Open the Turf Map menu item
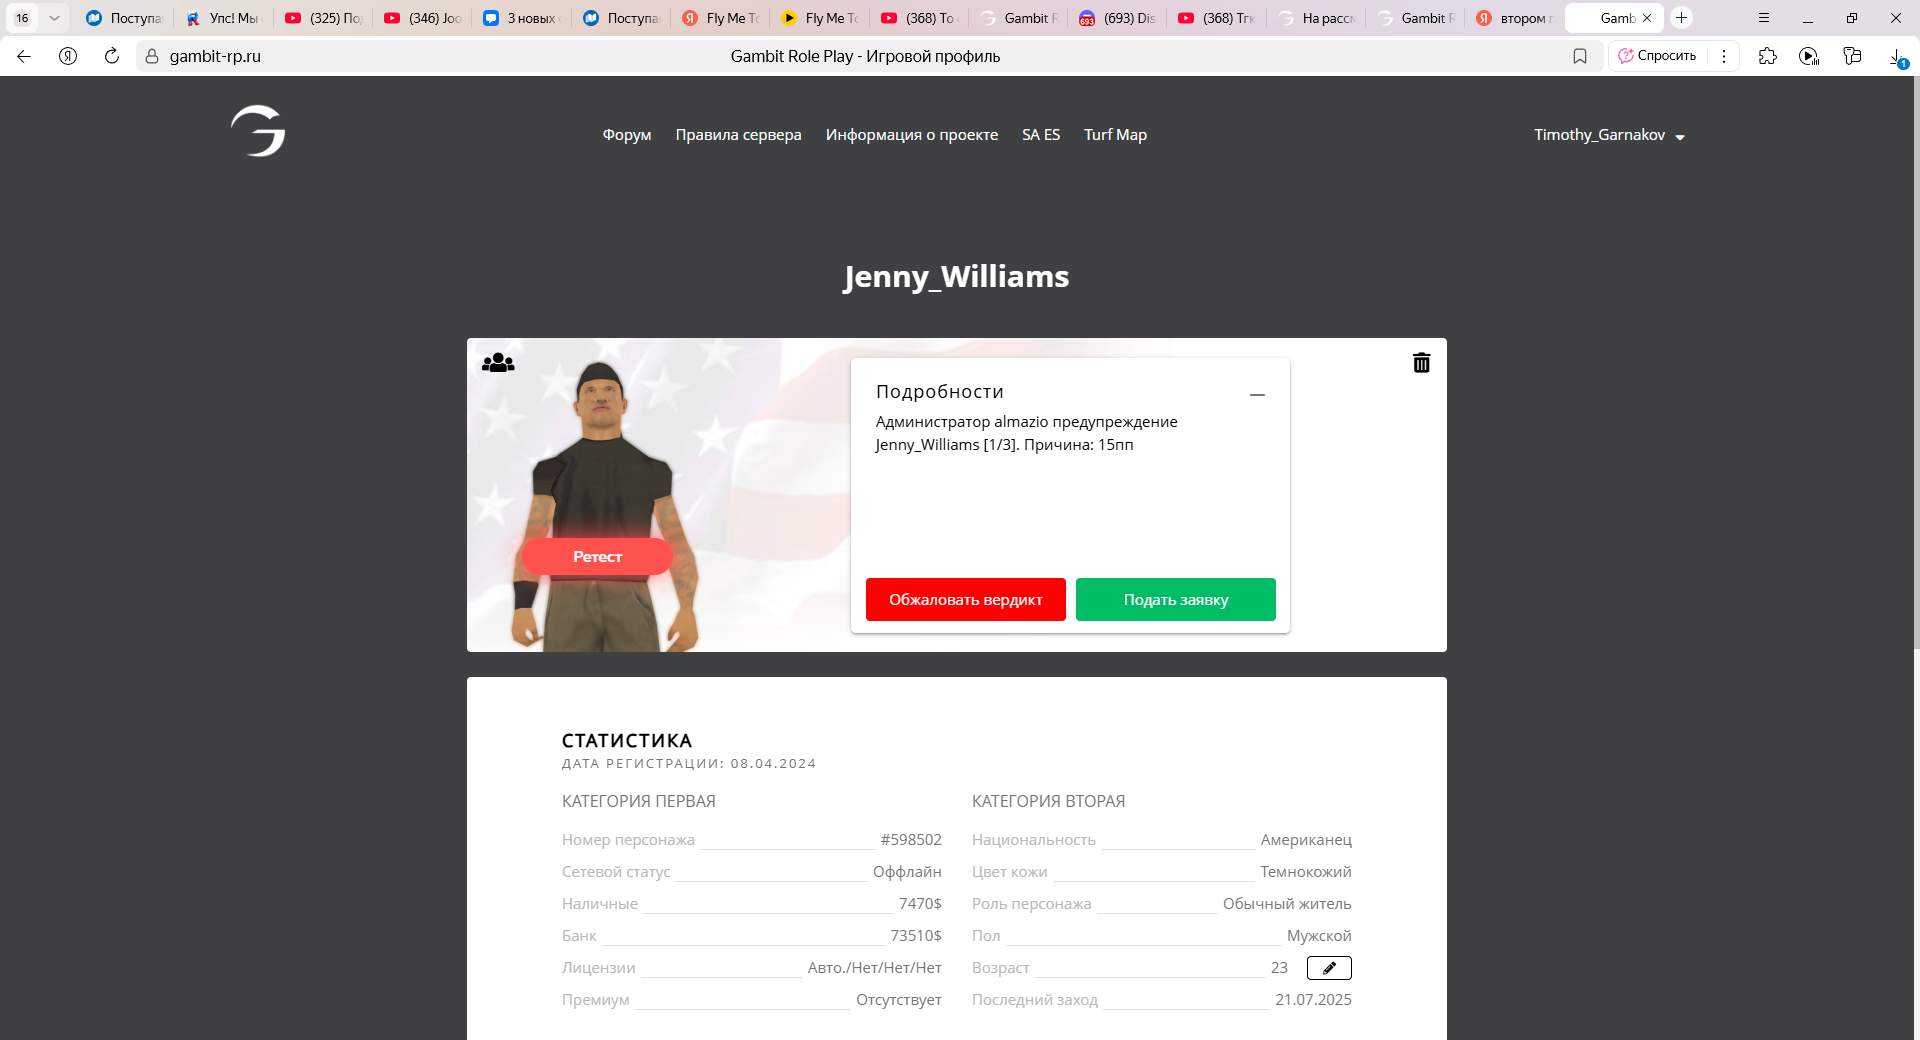 (1115, 135)
